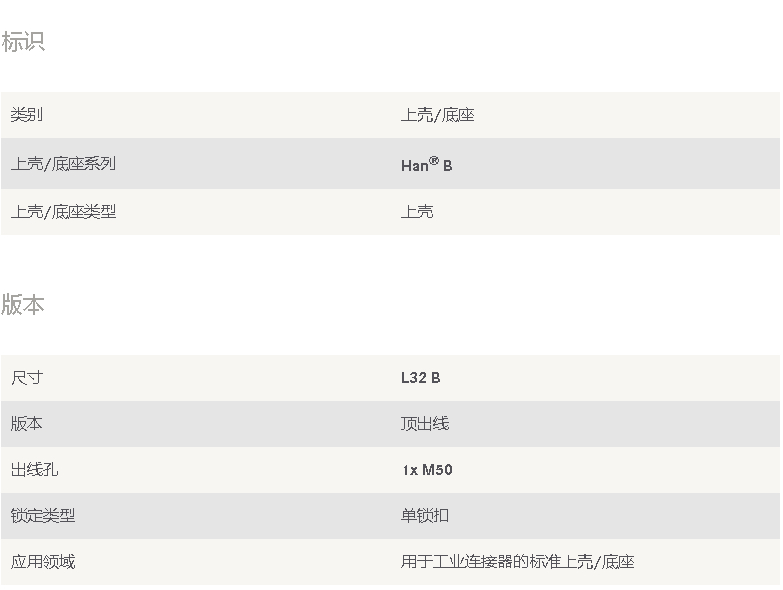This screenshot has width=783, height=590.
Task: Click the registered trademark symbol after Han
Action: [x=434, y=160]
